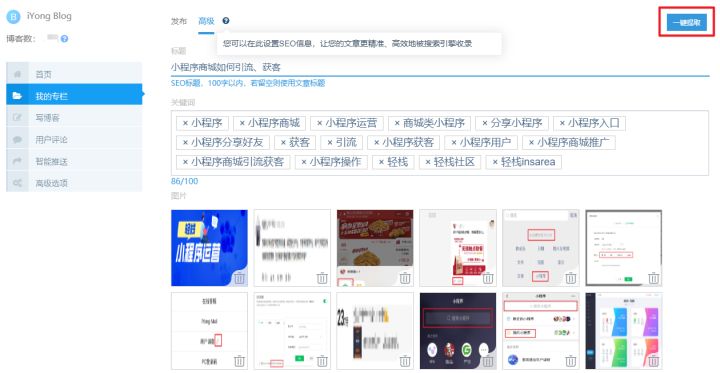The width and height of the screenshot is (720, 373).
Task: Delete the dark 小程序 search image via trash icon
Action: tap(488, 361)
